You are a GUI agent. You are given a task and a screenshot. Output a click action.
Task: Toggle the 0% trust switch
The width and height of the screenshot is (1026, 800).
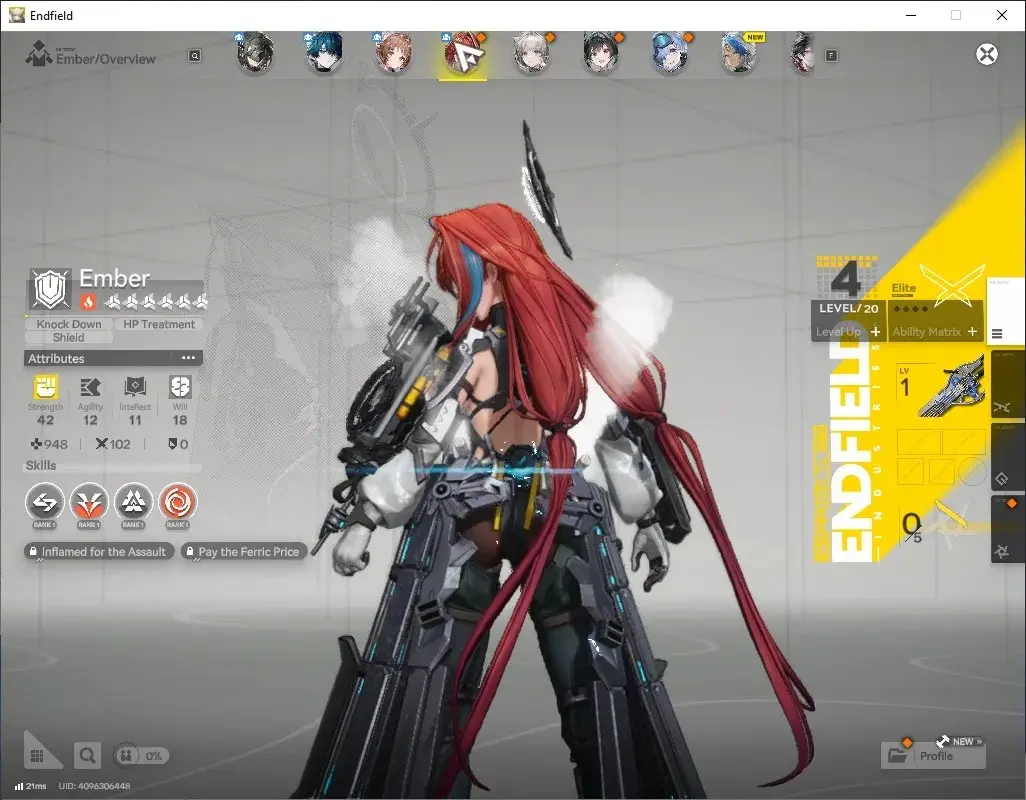tap(141, 756)
